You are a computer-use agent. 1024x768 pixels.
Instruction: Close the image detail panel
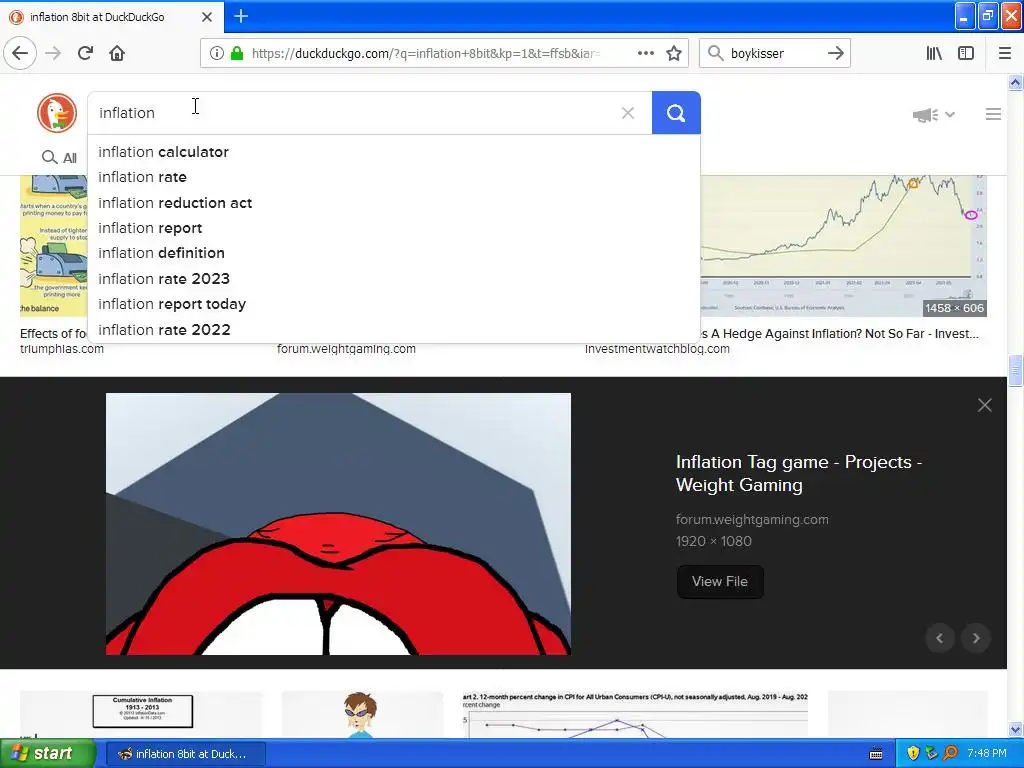click(x=985, y=405)
